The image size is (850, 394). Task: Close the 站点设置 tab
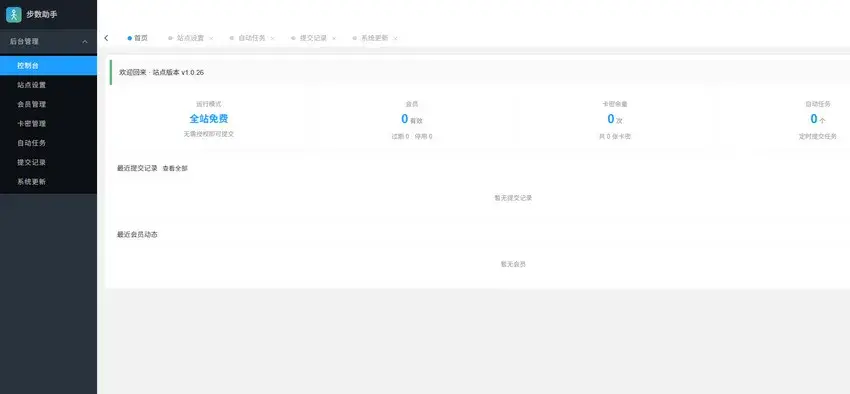pos(211,38)
